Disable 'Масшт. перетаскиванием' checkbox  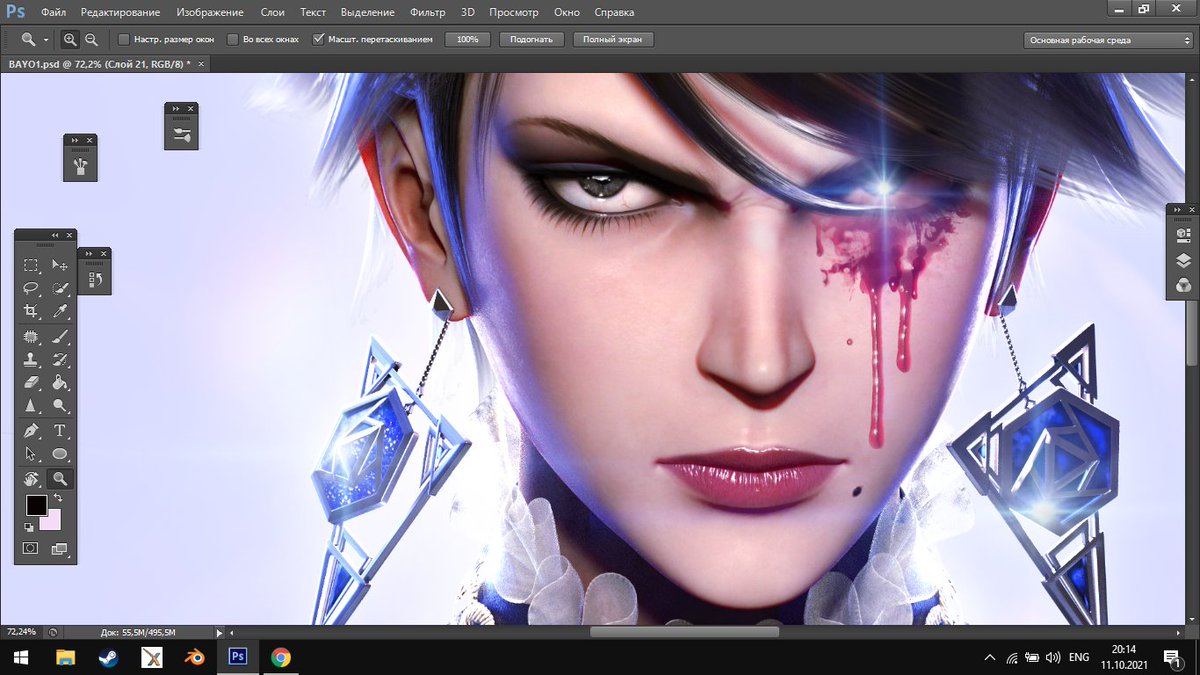[319, 40]
